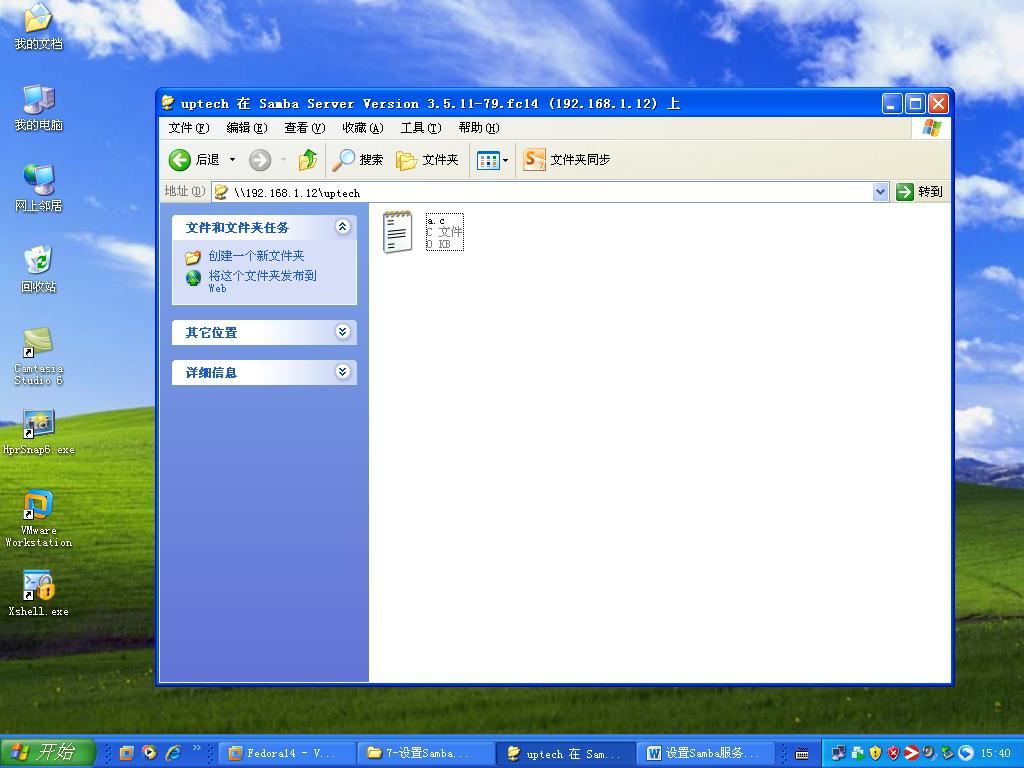Select Network Neighborhood (网上邻居) desktop icon
1024x768 pixels.
(x=39, y=189)
